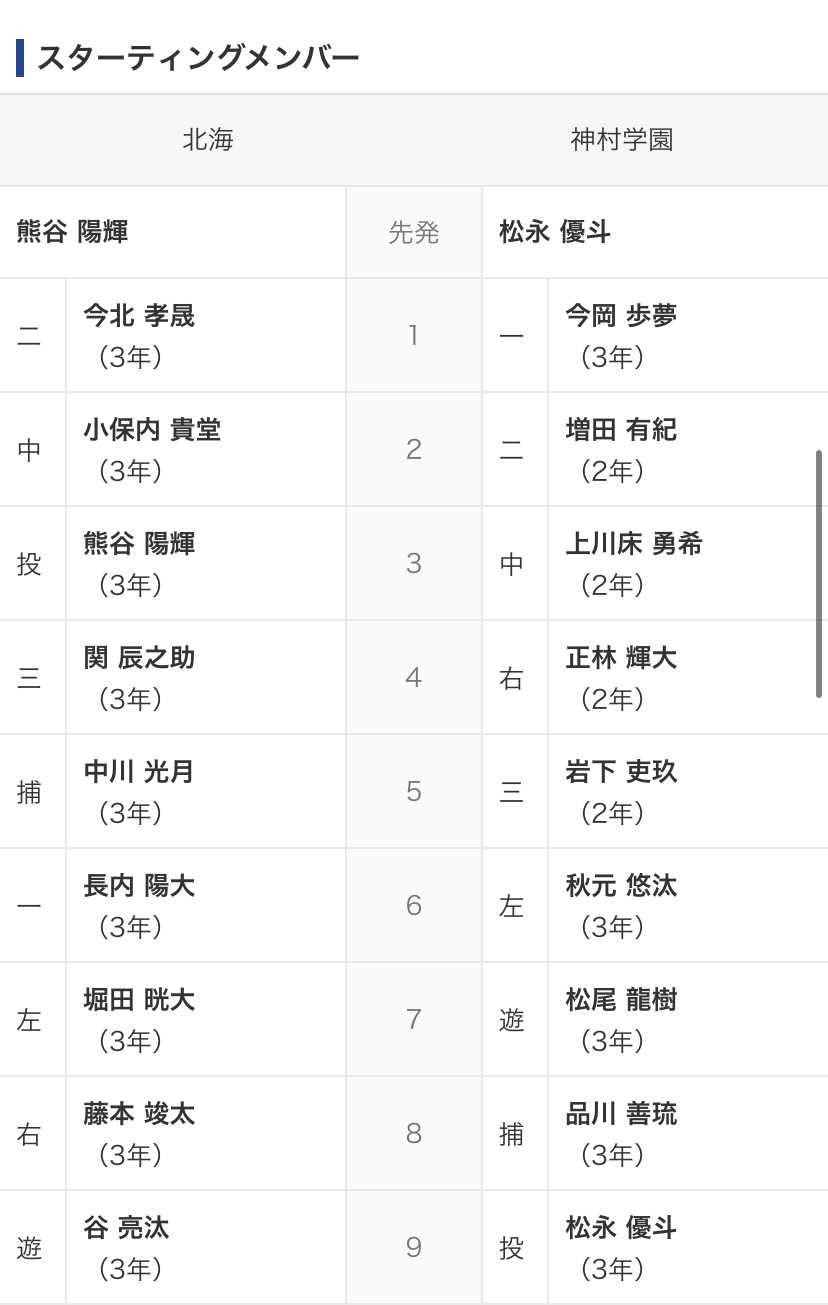Tap left fielder 堀田 晄大
Screen dimensions: 828x1305
[139, 1000]
